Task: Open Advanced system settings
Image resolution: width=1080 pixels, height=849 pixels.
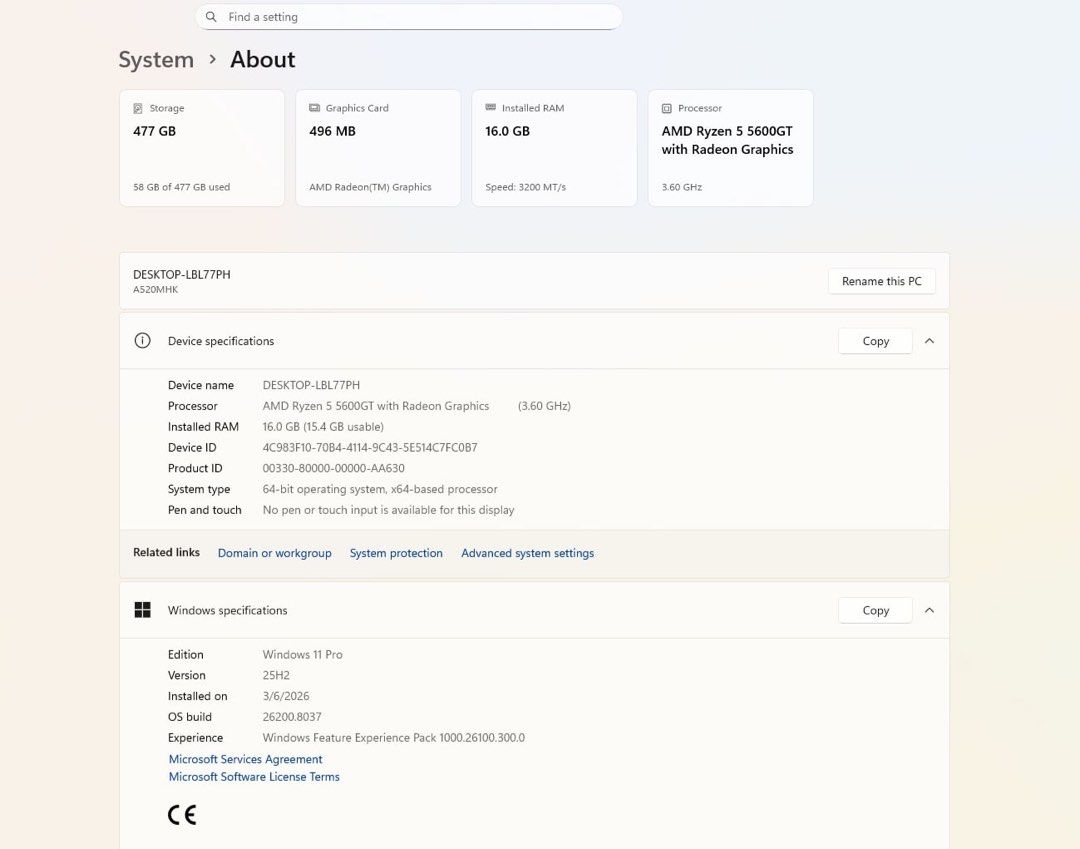Action: click(528, 553)
